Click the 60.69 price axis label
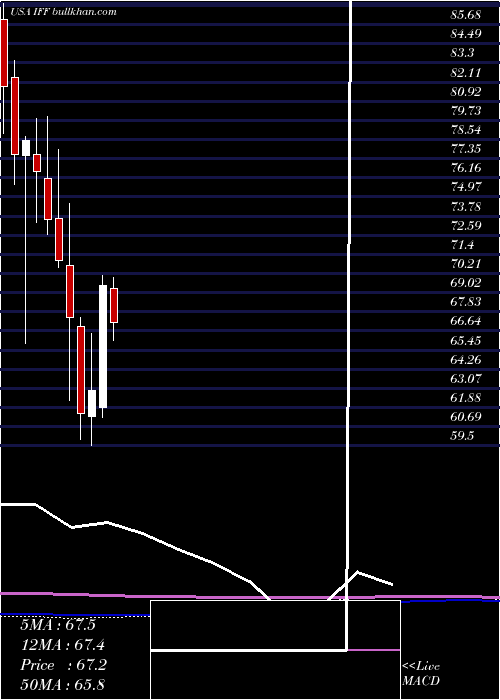The height and width of the screenshot is (700, 500). 466,417
